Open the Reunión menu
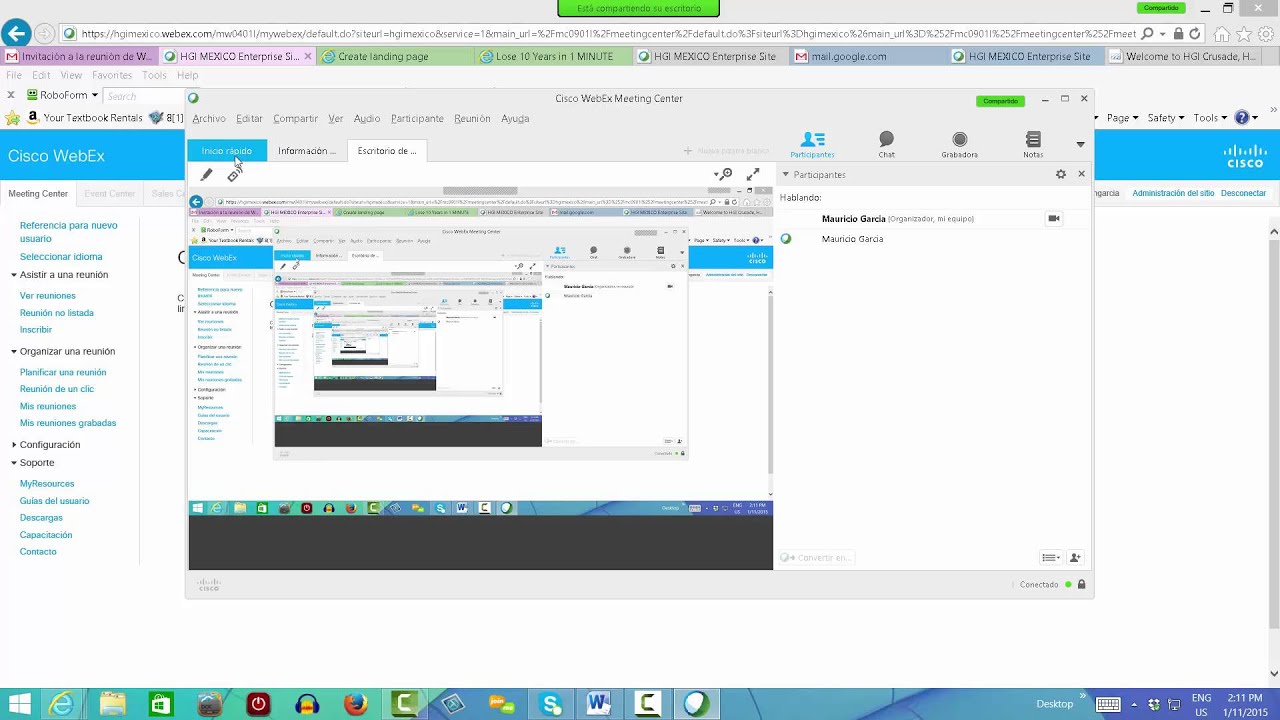Viewport: 1280px width, 720px height. tap(472, 118)
